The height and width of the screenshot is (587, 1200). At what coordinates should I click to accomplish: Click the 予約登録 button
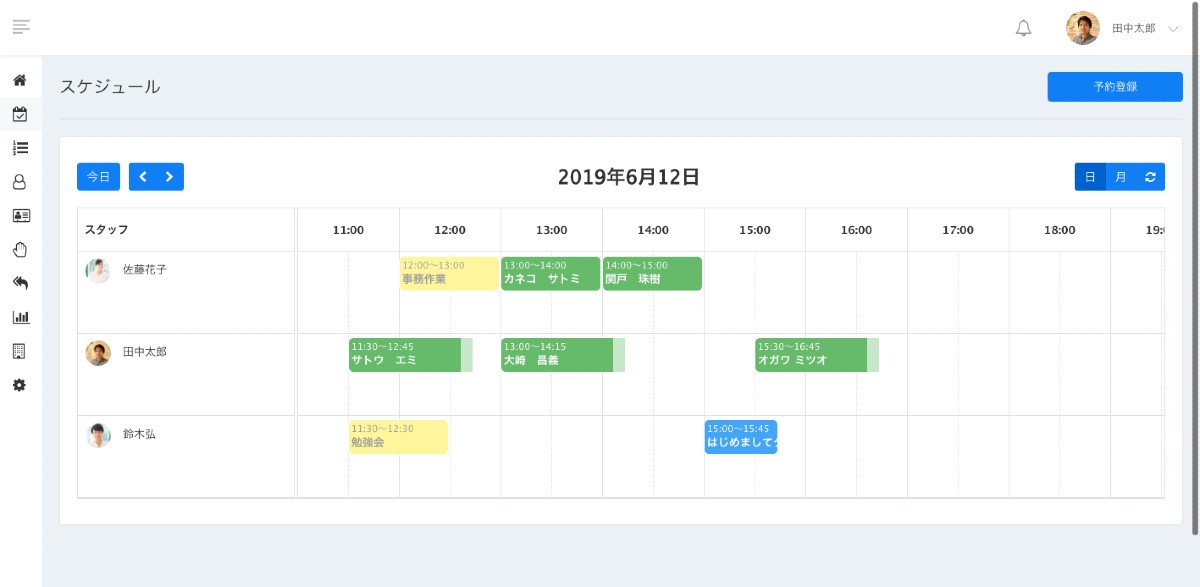coord(1115,87)
